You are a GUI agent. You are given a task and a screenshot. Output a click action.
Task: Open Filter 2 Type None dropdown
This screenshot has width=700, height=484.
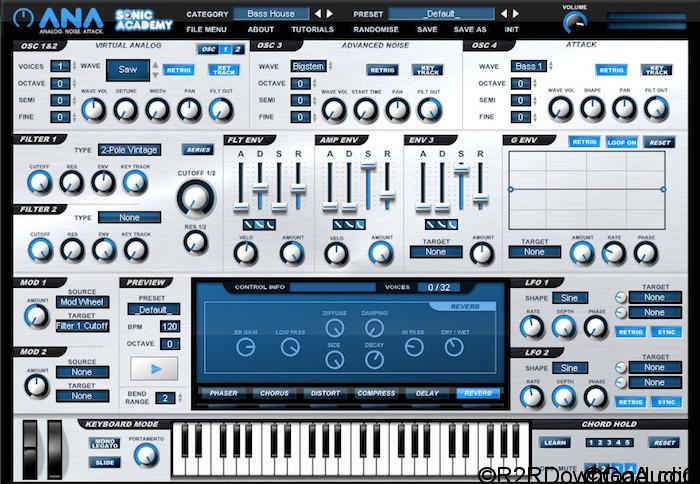(x=129, y=217)
